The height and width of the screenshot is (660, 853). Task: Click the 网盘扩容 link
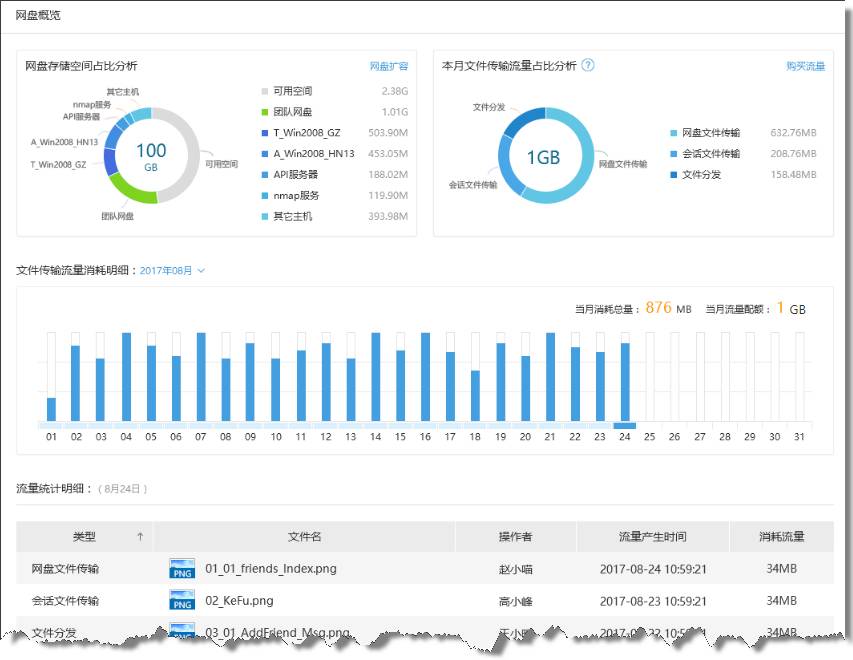click(388, 66)
